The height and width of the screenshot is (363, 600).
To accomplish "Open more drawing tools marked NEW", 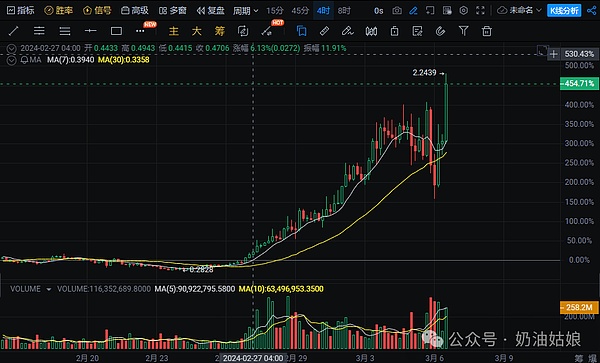I will (141, 31).
